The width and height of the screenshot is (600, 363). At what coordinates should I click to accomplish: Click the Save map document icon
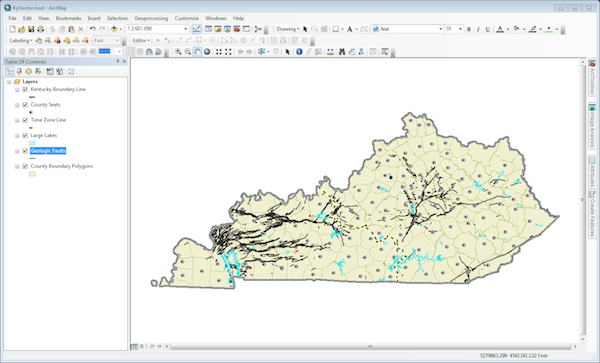31,29
